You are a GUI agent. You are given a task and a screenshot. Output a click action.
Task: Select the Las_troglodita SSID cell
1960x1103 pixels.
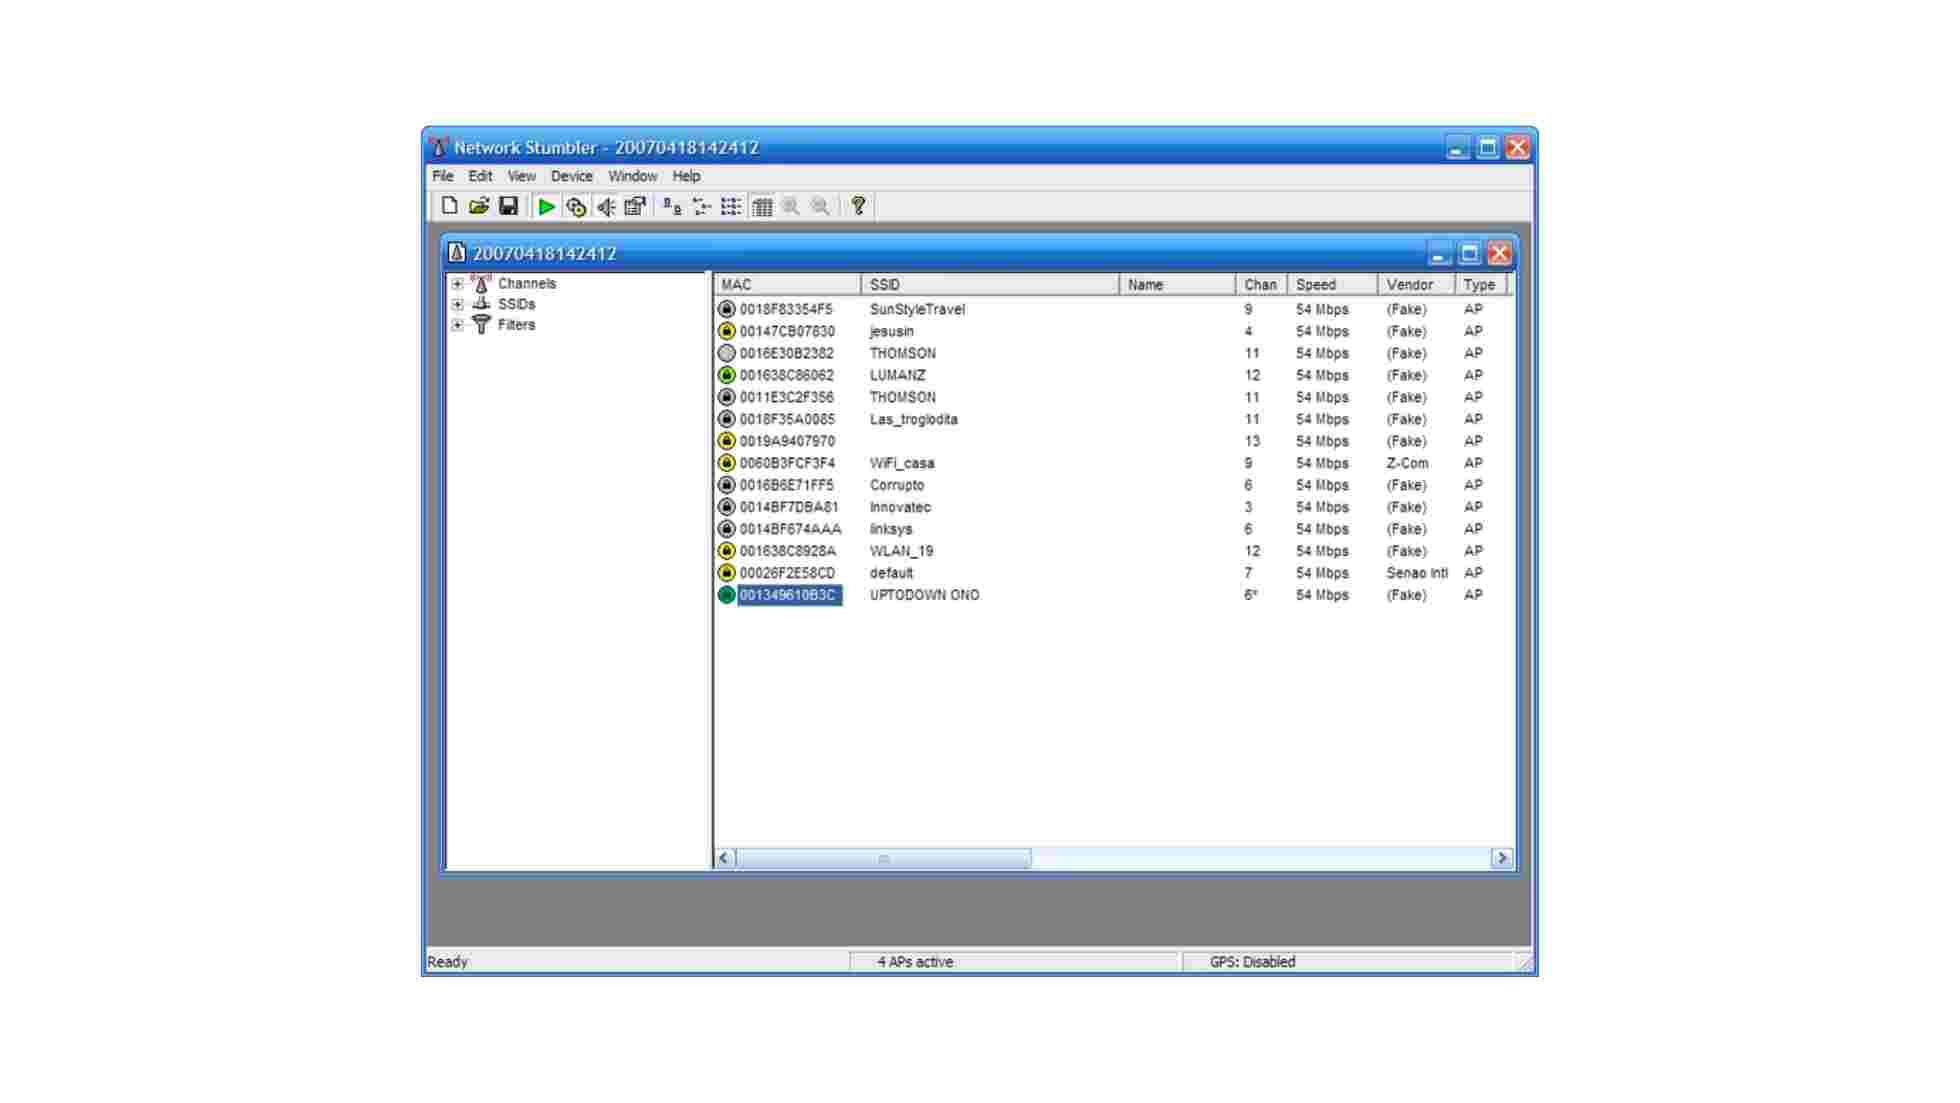click(914, 419)
